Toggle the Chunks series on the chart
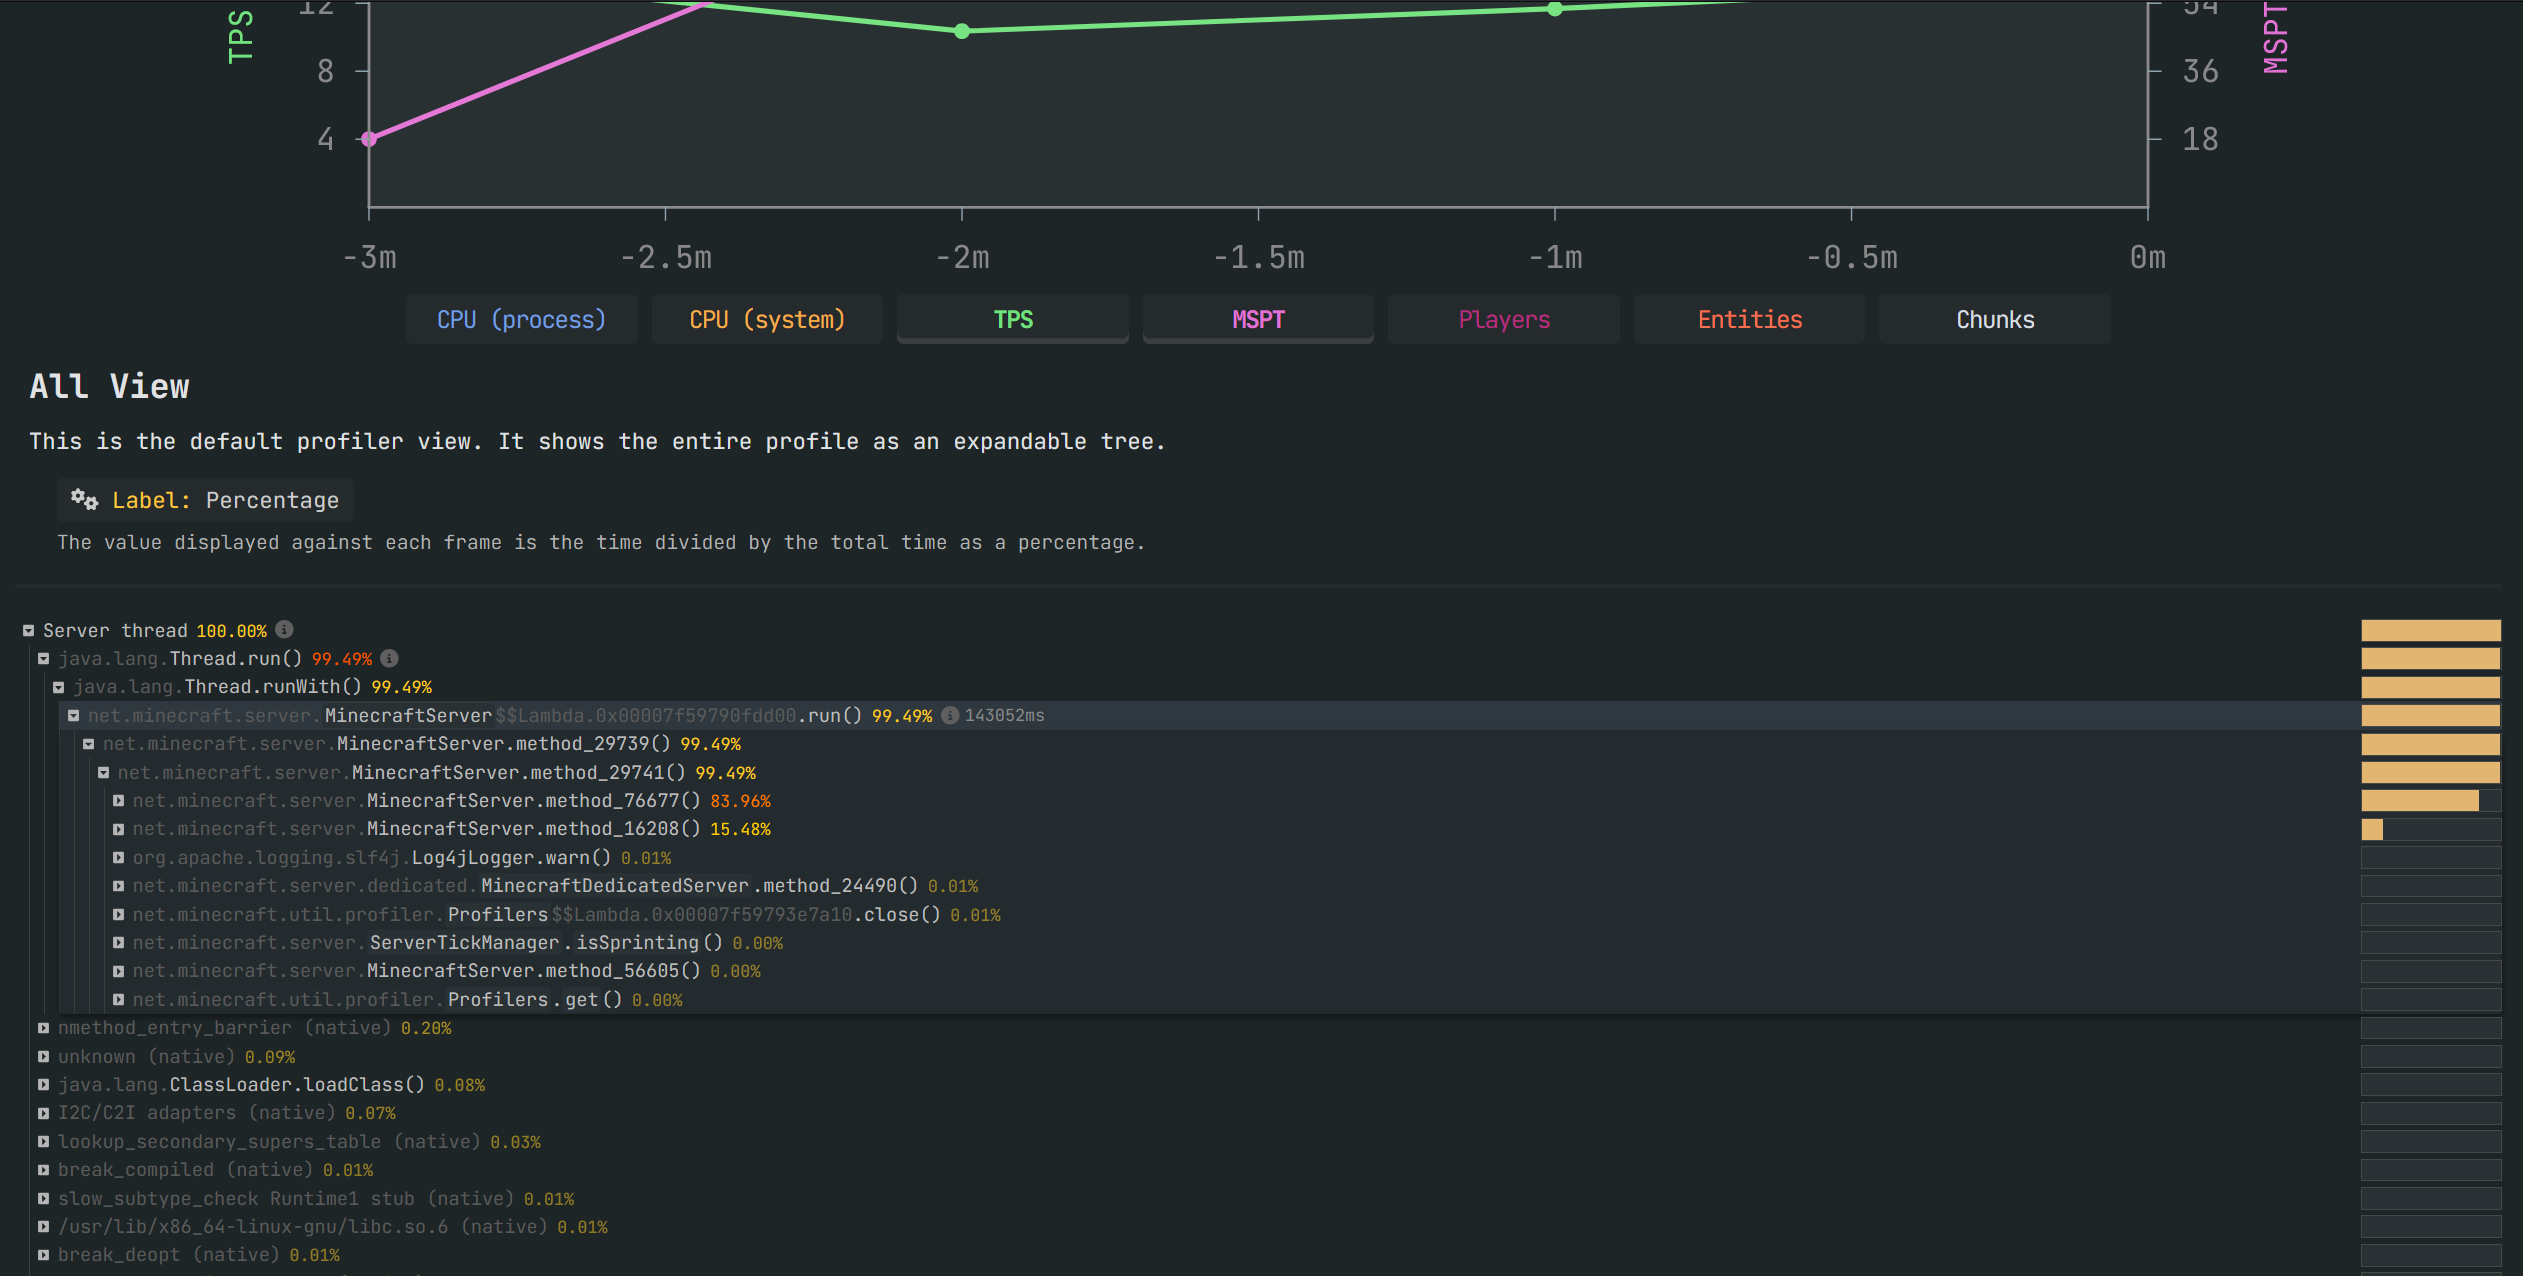 1994,319
